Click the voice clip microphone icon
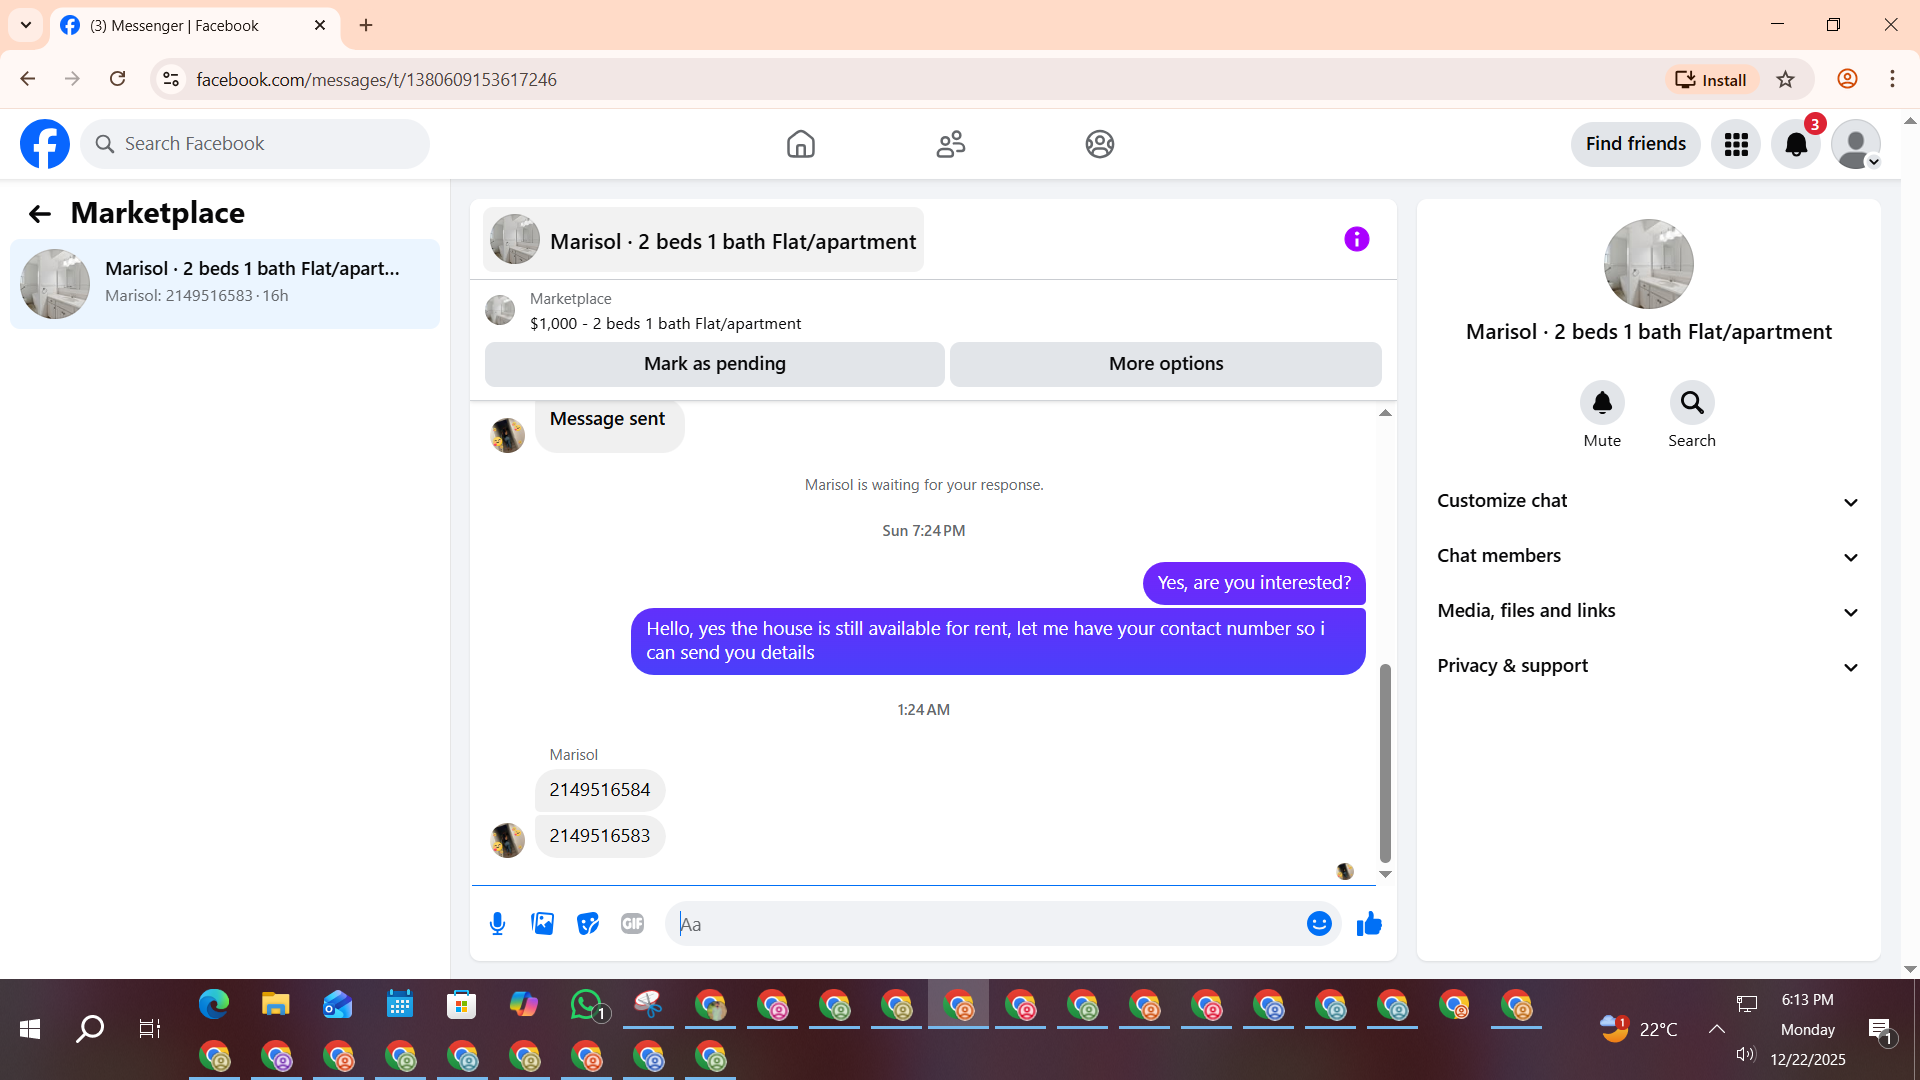Image resolution: width=1920 pixels, height=1080 pixels. point(497,924)
